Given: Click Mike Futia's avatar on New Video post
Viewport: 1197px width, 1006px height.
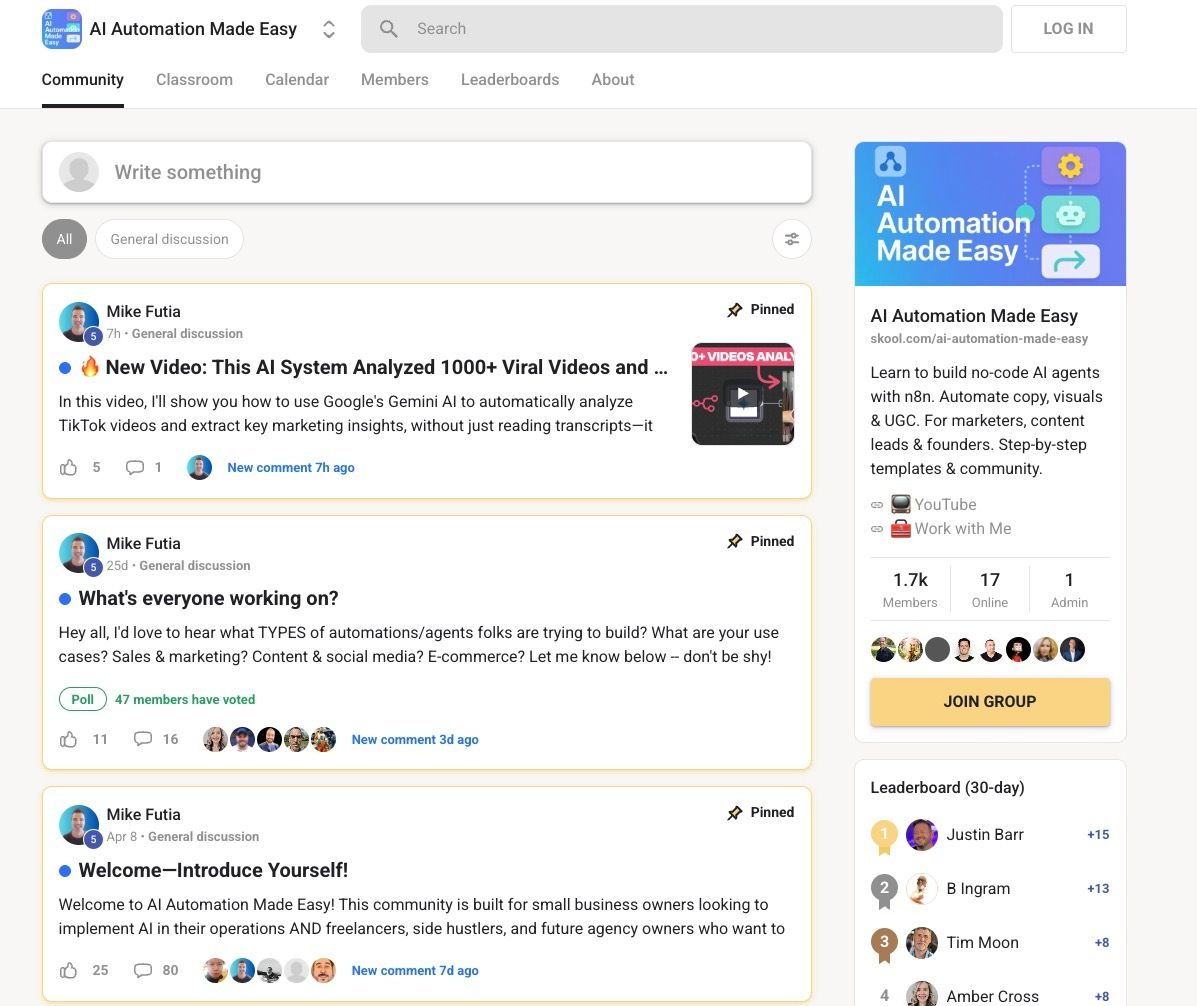Looking at the screenshot, I should tap(79, 321).
